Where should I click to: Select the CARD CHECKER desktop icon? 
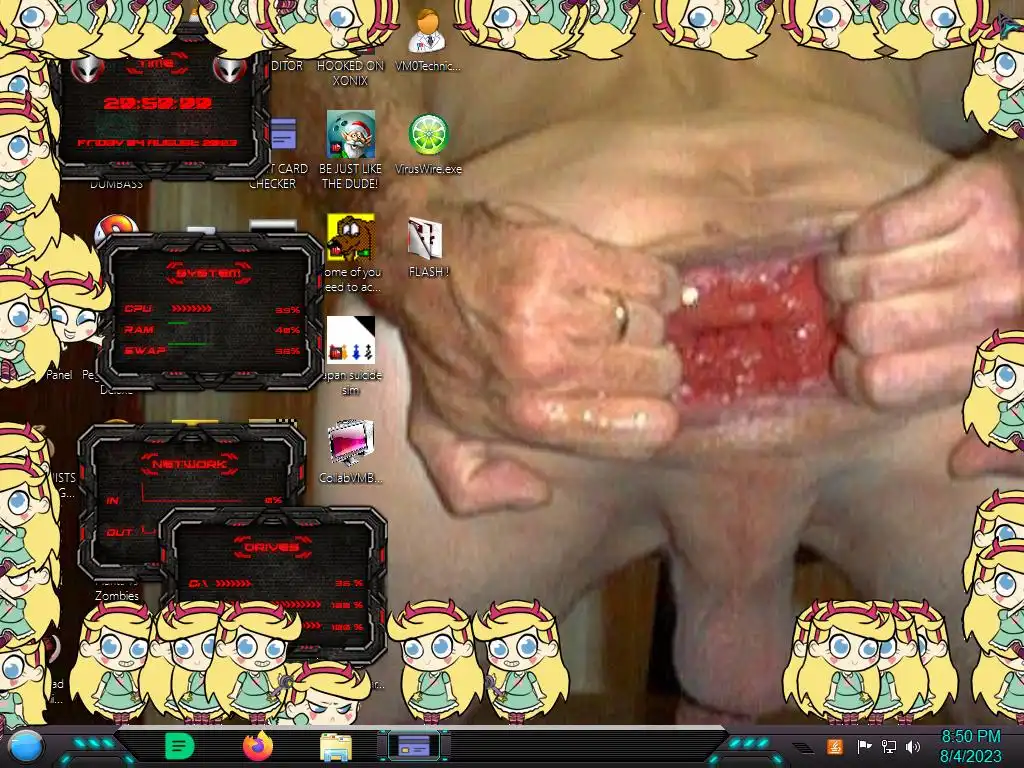282,153
